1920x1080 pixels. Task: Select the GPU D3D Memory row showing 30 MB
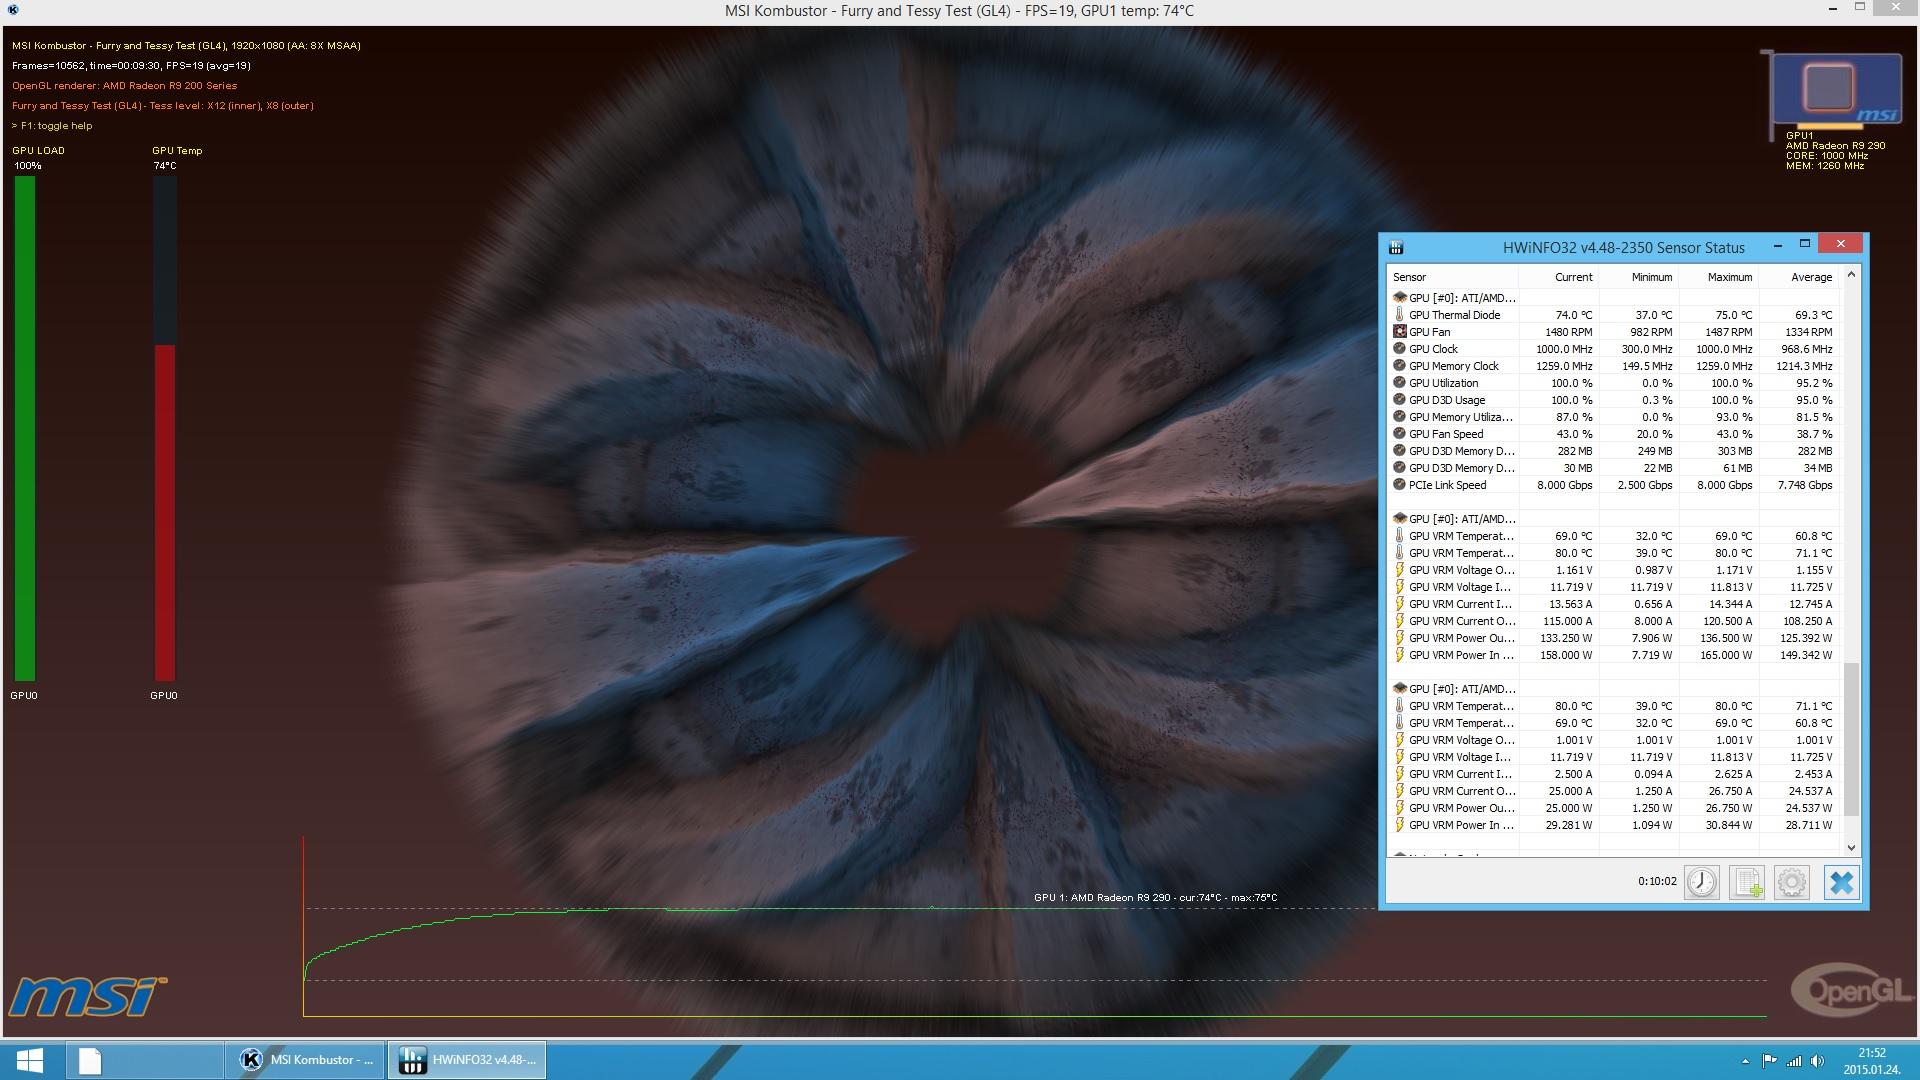click(x=1614, y=467)
